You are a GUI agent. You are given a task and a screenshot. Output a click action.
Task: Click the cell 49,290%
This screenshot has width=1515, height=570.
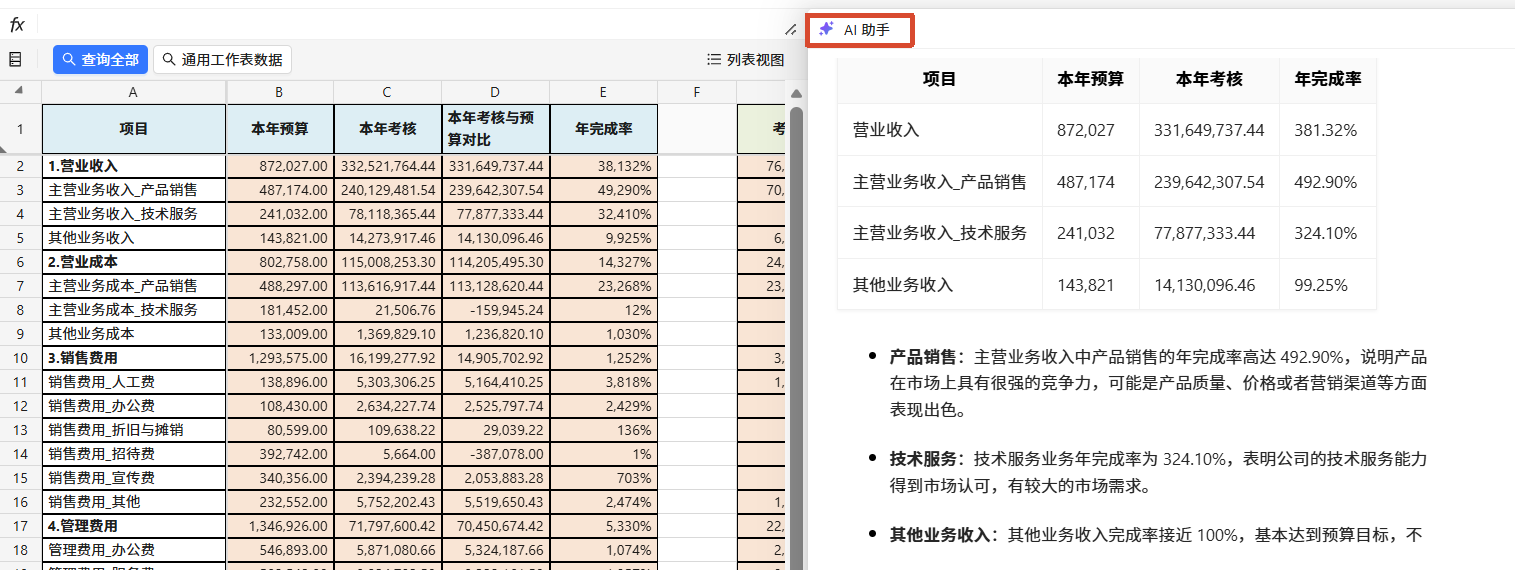pyautogui.click(x=603, y=190)
